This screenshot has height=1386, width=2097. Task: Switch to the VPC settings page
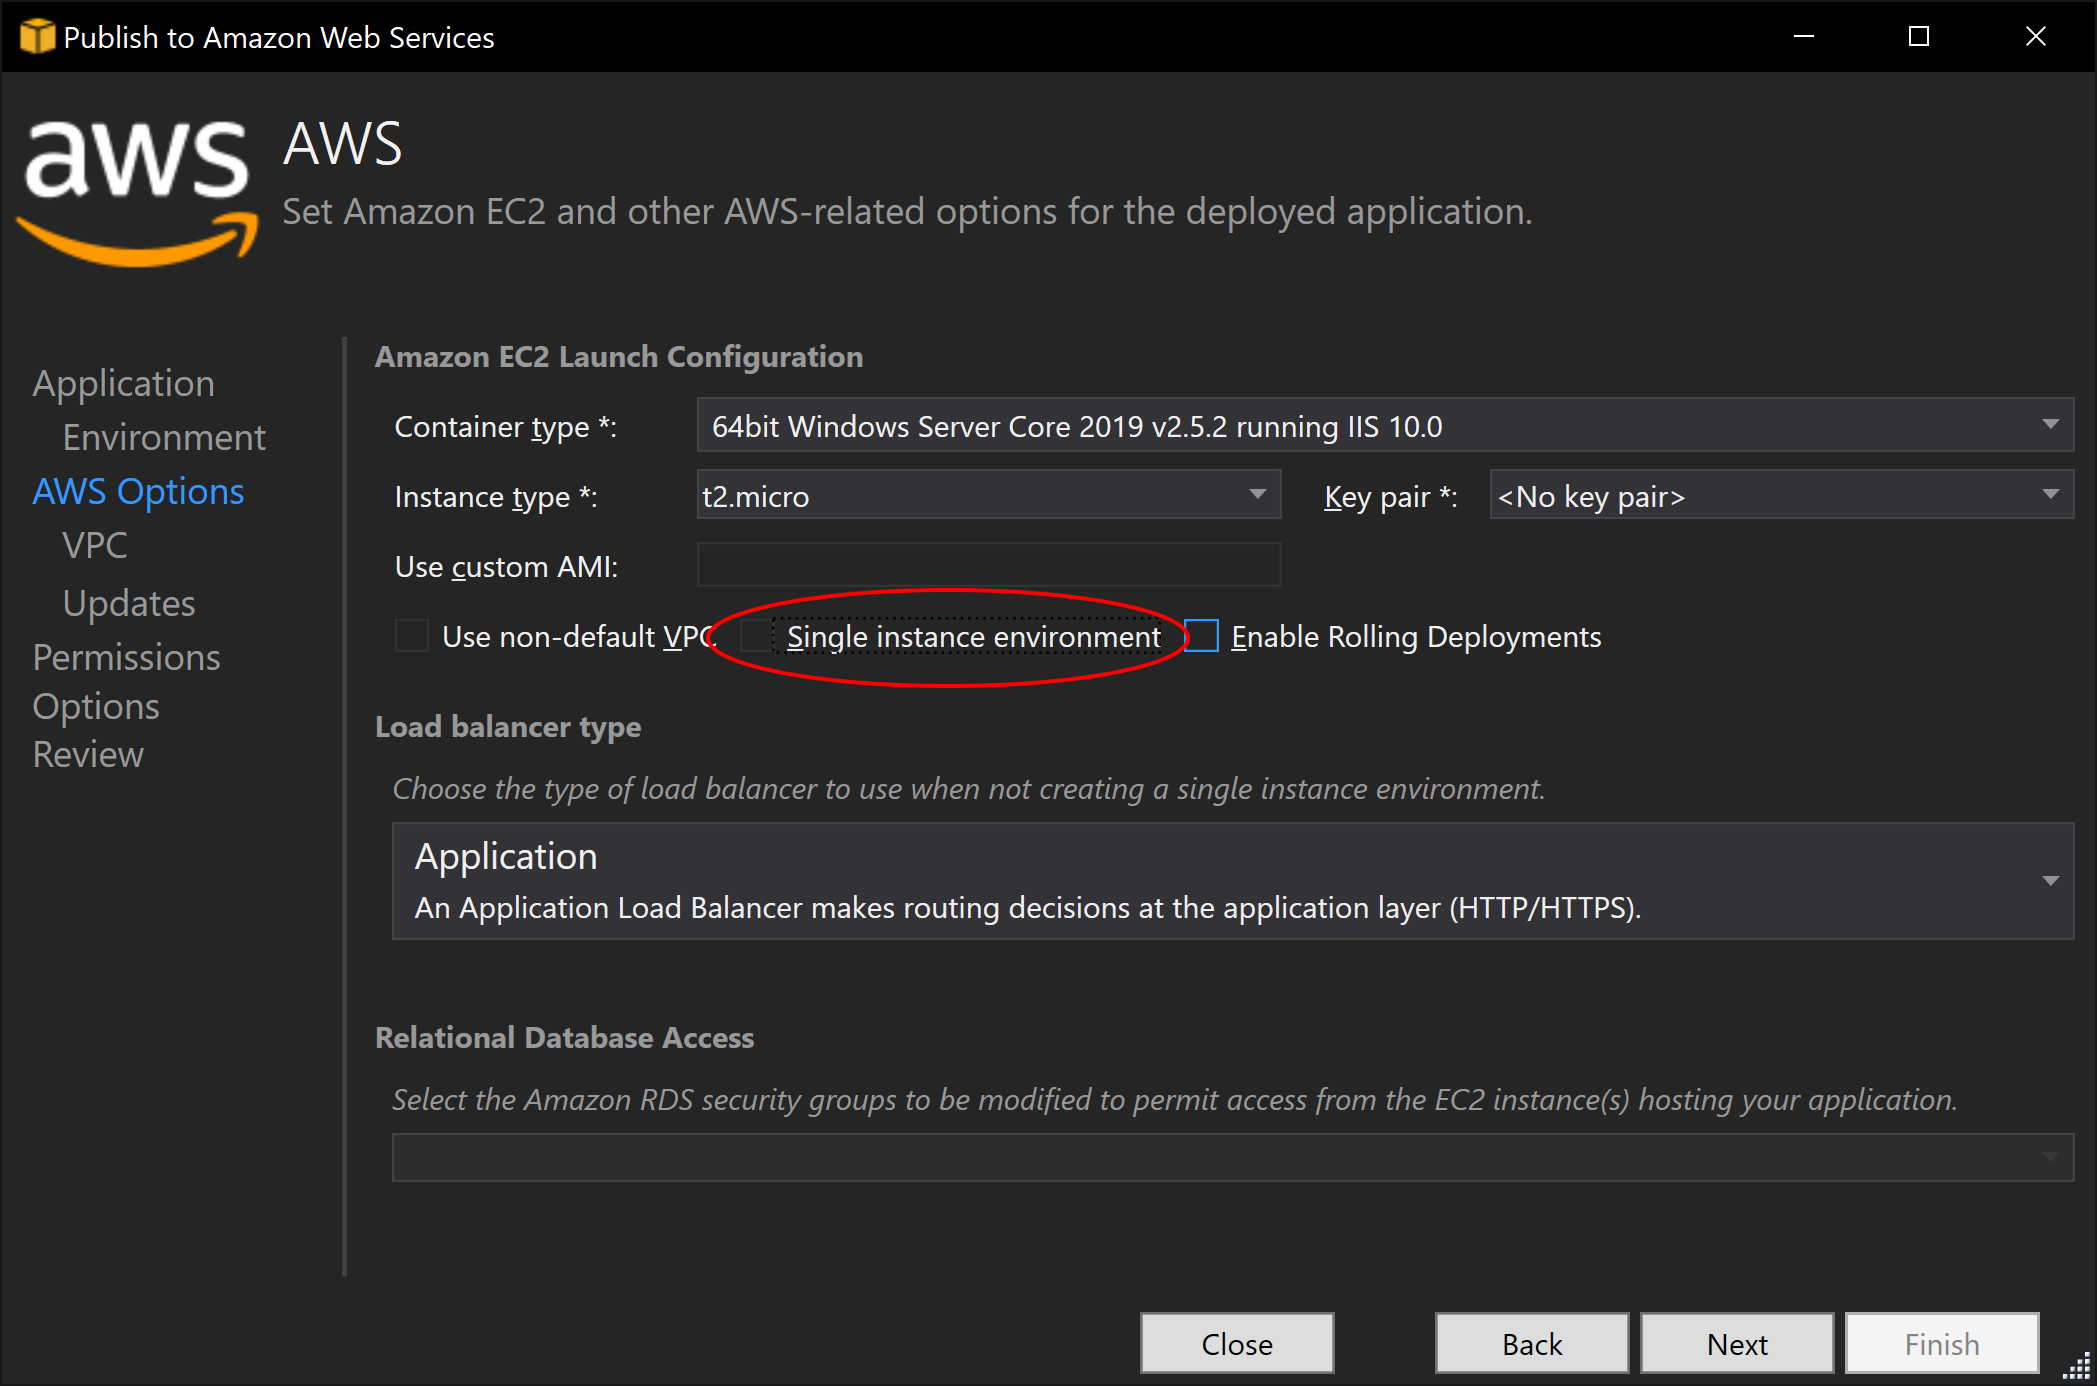pos(93,545)
